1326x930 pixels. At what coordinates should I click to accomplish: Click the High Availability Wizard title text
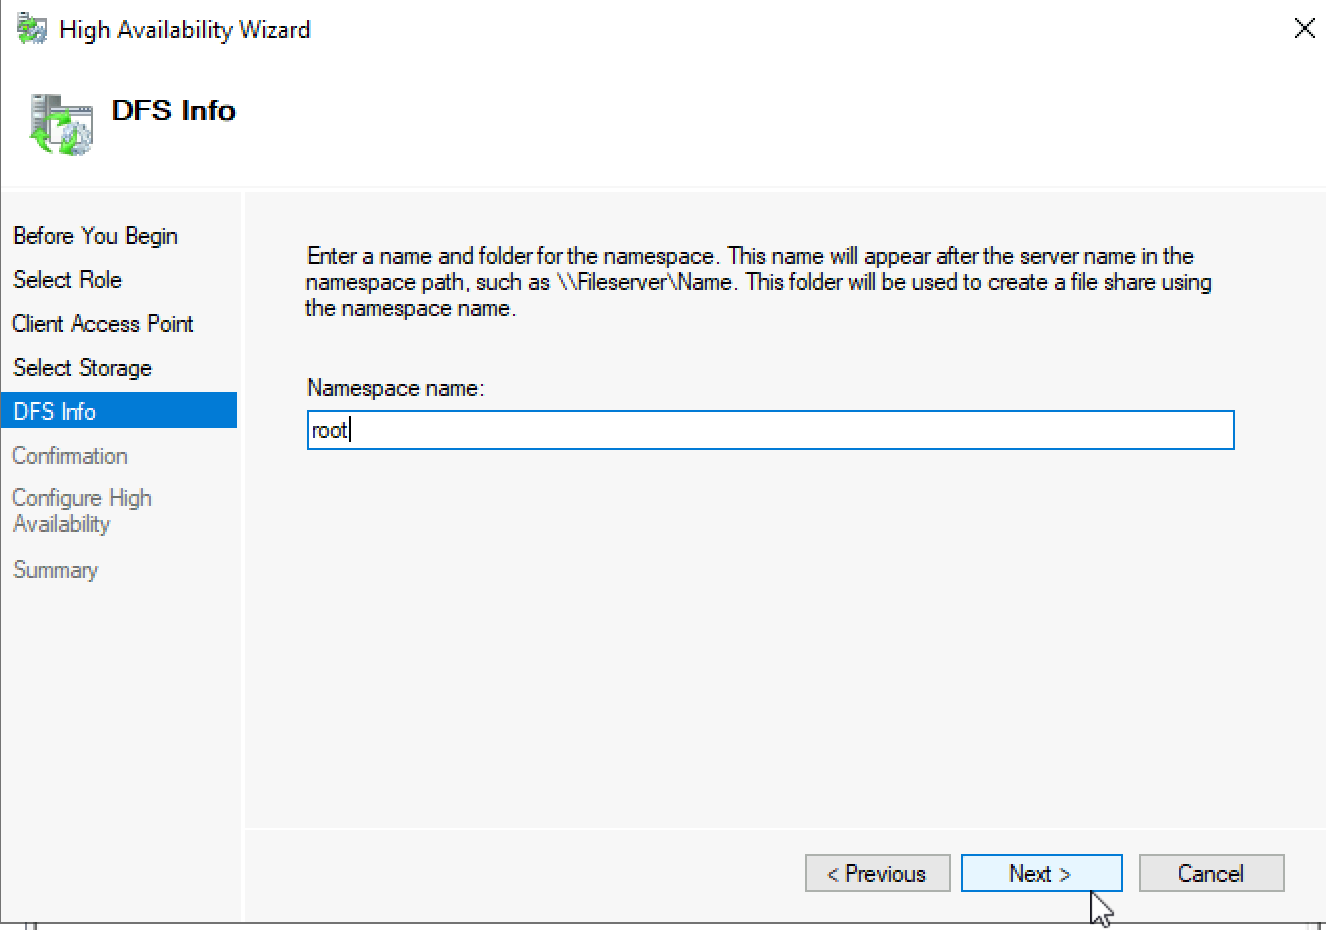pyautogui.click(x=185, y=30)
